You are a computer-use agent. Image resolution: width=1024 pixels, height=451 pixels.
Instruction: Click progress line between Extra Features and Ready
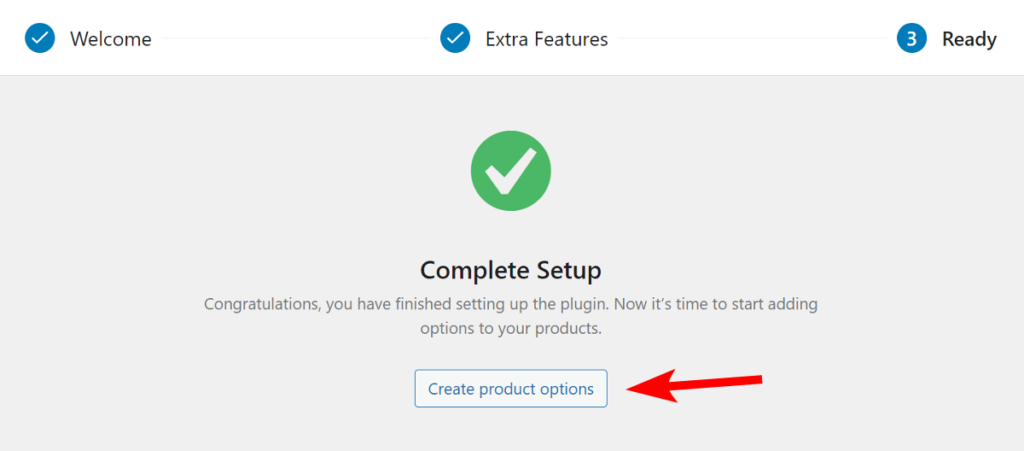752,40
